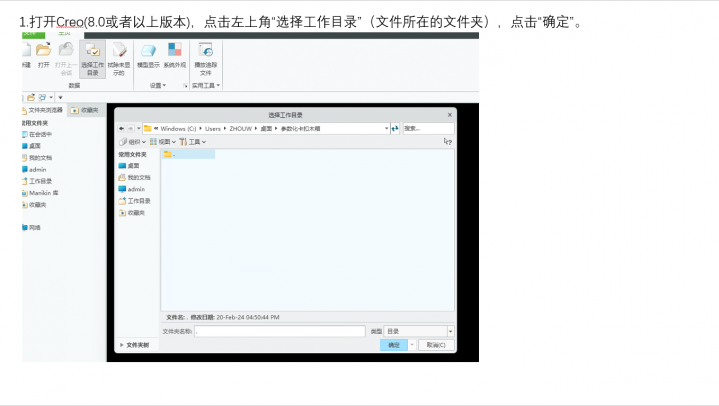This screenshot has width=719, height=406.
Task: Switch to the 收藏夹 tab
Action: click(x=87, y=110)
